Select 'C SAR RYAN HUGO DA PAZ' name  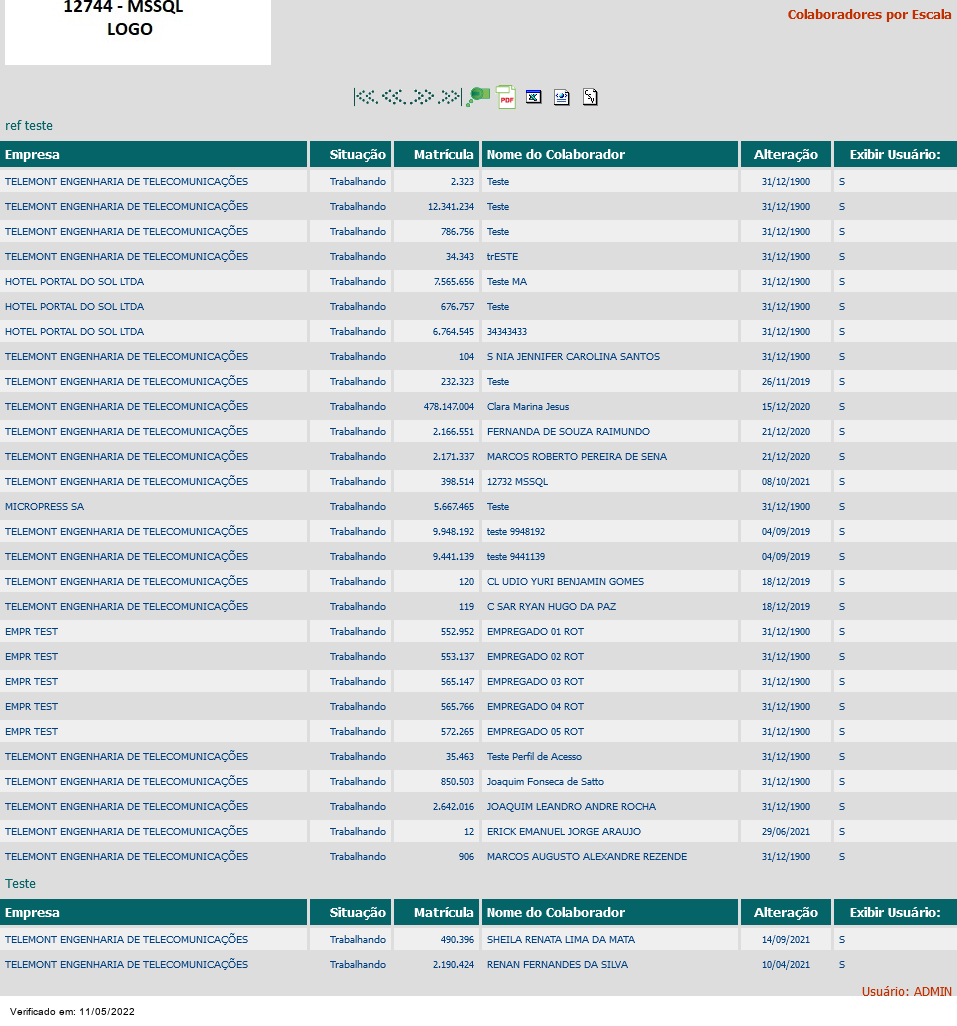point(551,607)
